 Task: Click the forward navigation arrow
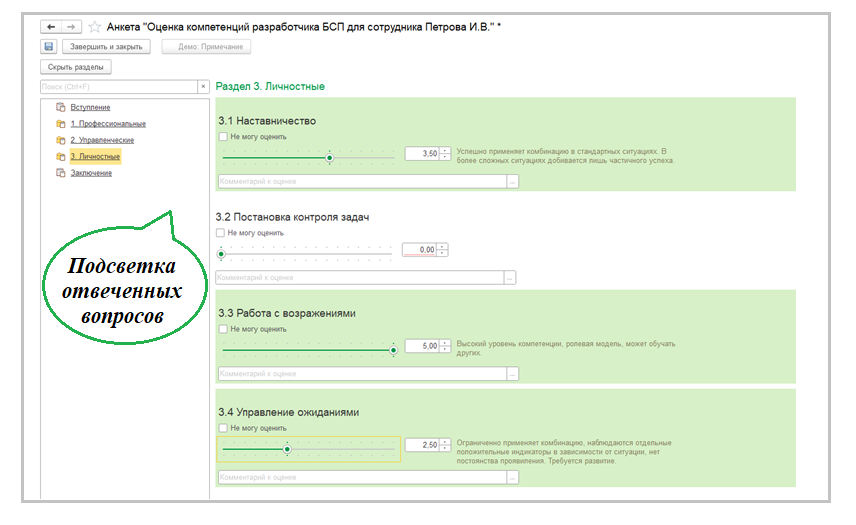70,26
